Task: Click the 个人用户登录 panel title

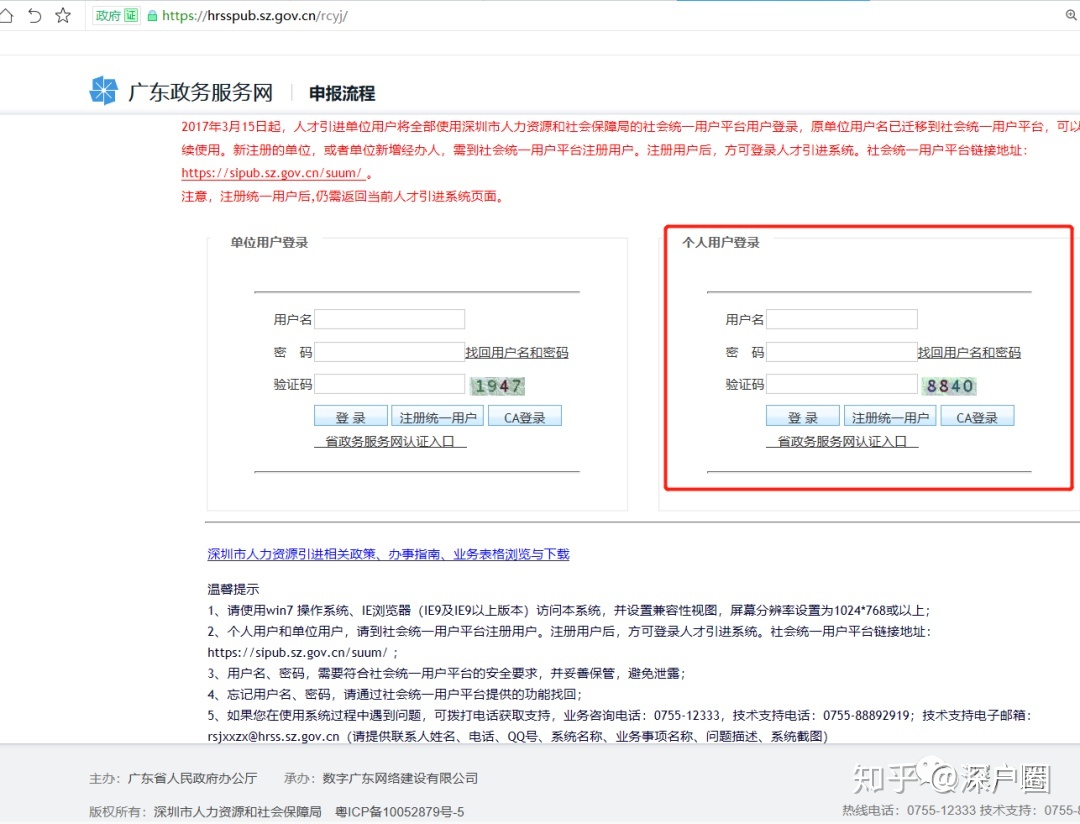Action: (721, 243)
